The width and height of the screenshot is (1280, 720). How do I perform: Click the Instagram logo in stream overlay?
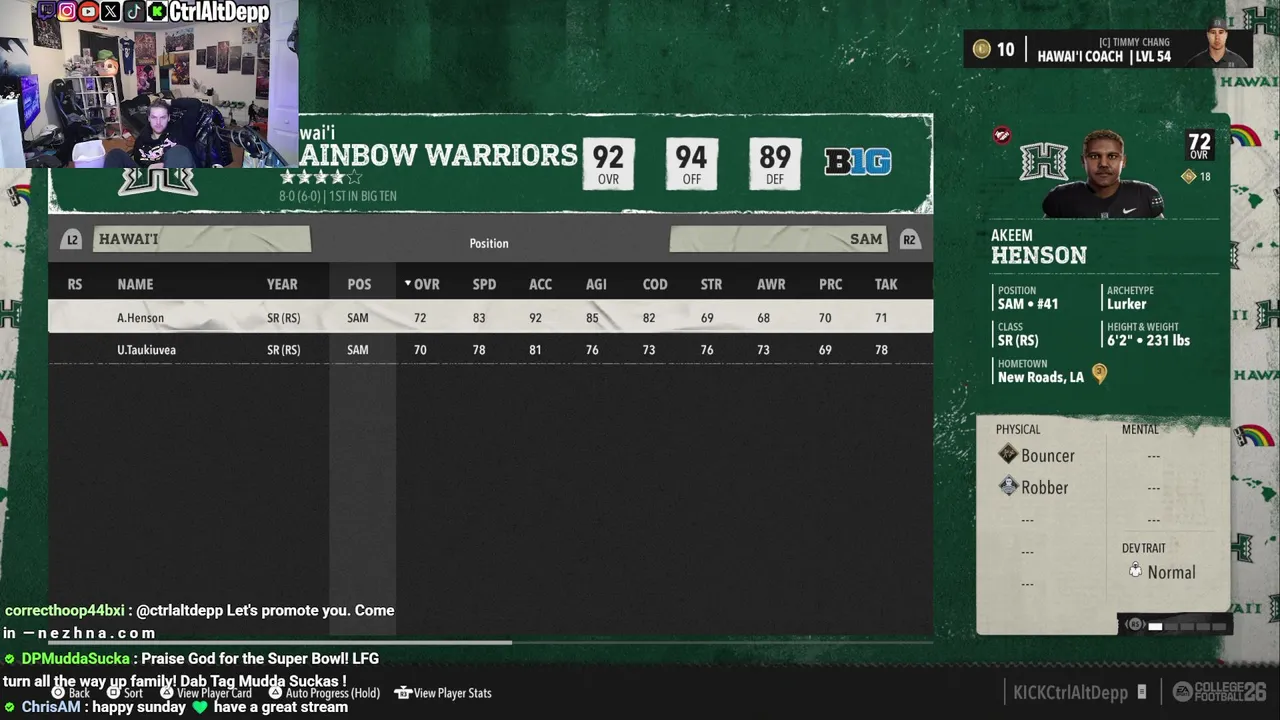[67, 11]
